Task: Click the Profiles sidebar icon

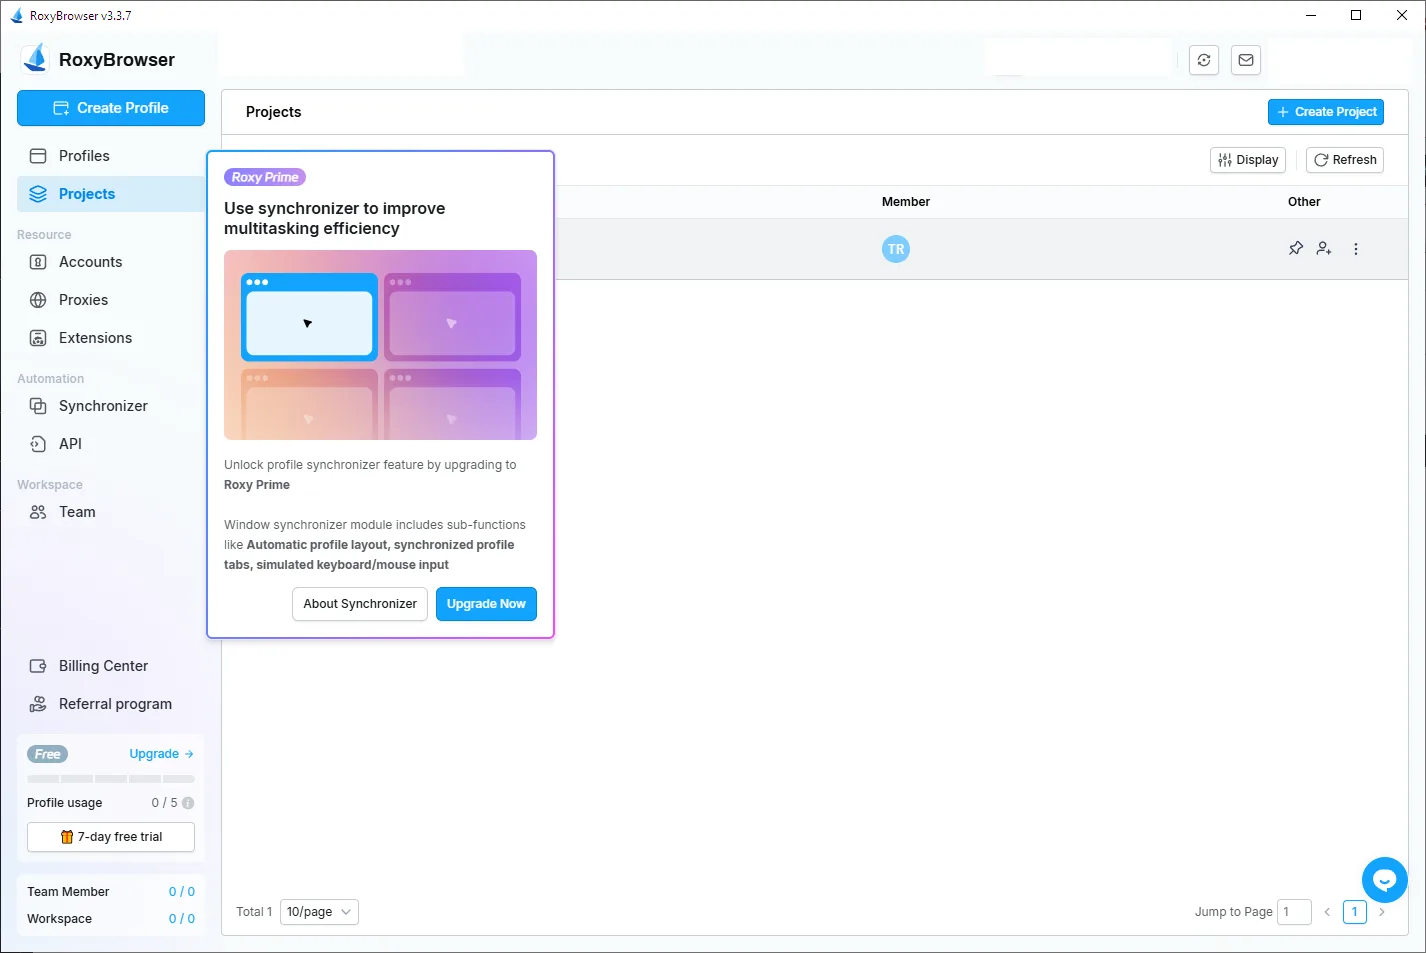Action: pyautogui.click(x=38, y=156)
